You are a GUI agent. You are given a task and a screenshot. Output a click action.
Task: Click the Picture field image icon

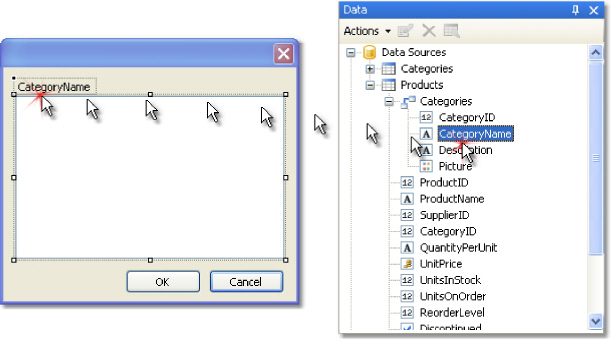coord(426,166)
